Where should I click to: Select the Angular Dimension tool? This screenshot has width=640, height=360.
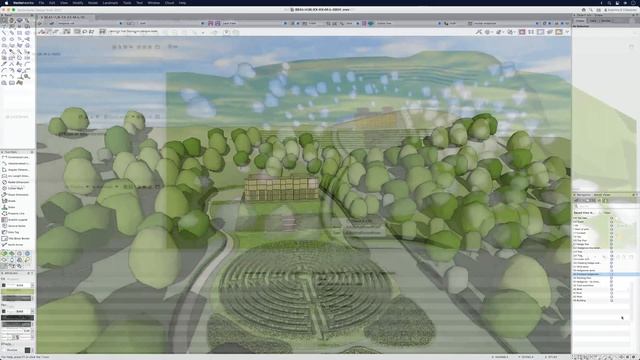tap(16, 169)
